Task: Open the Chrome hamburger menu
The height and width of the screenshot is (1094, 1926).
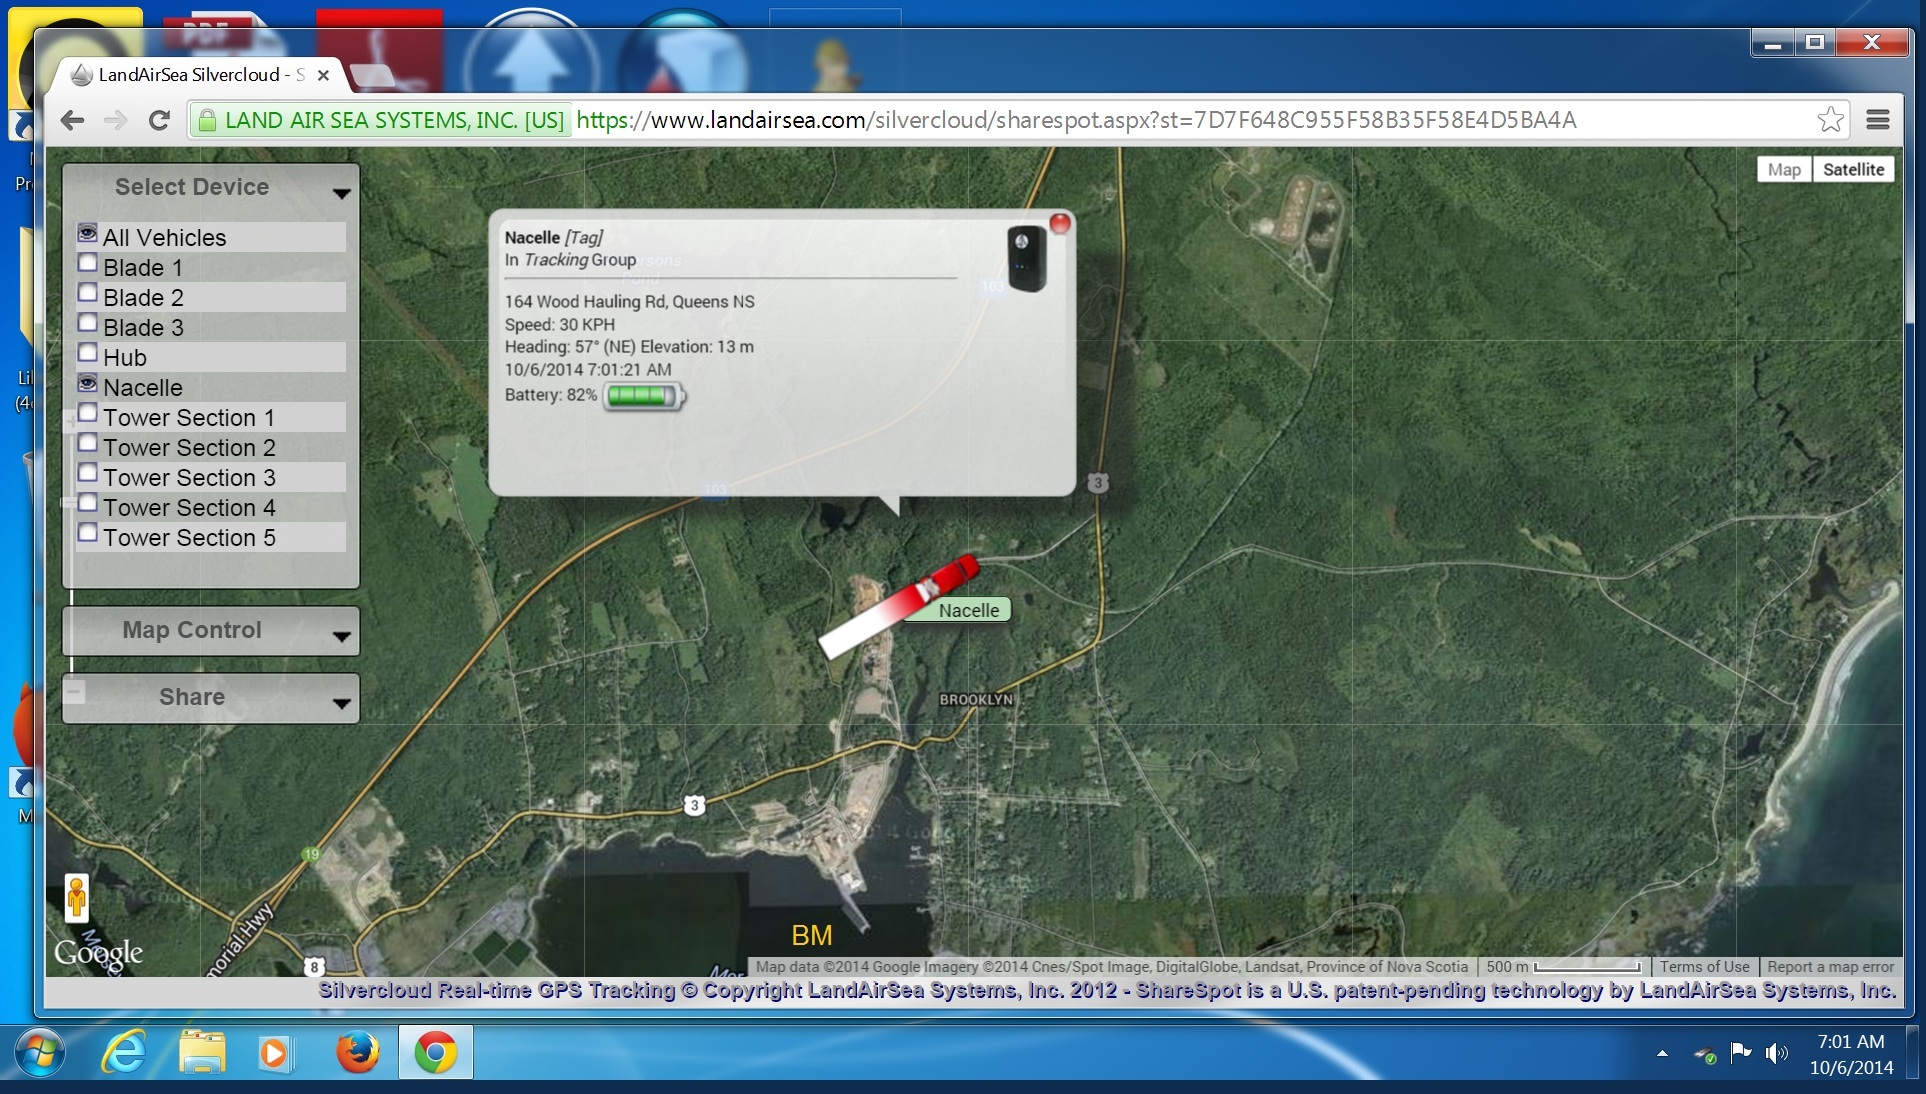Action: 1877,120
